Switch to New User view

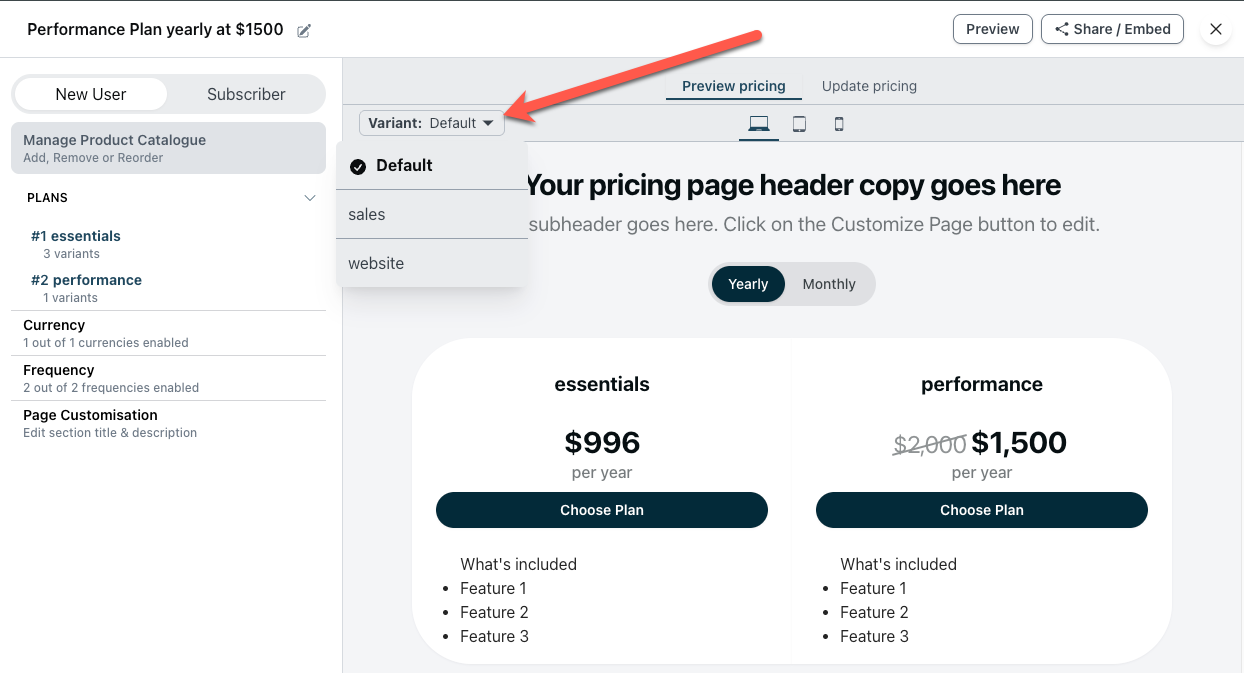[x=91, y=94]
